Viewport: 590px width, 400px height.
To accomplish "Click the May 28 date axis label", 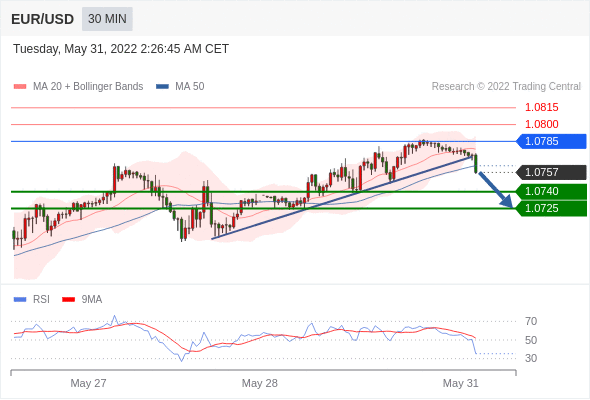I will click(260, 383).
